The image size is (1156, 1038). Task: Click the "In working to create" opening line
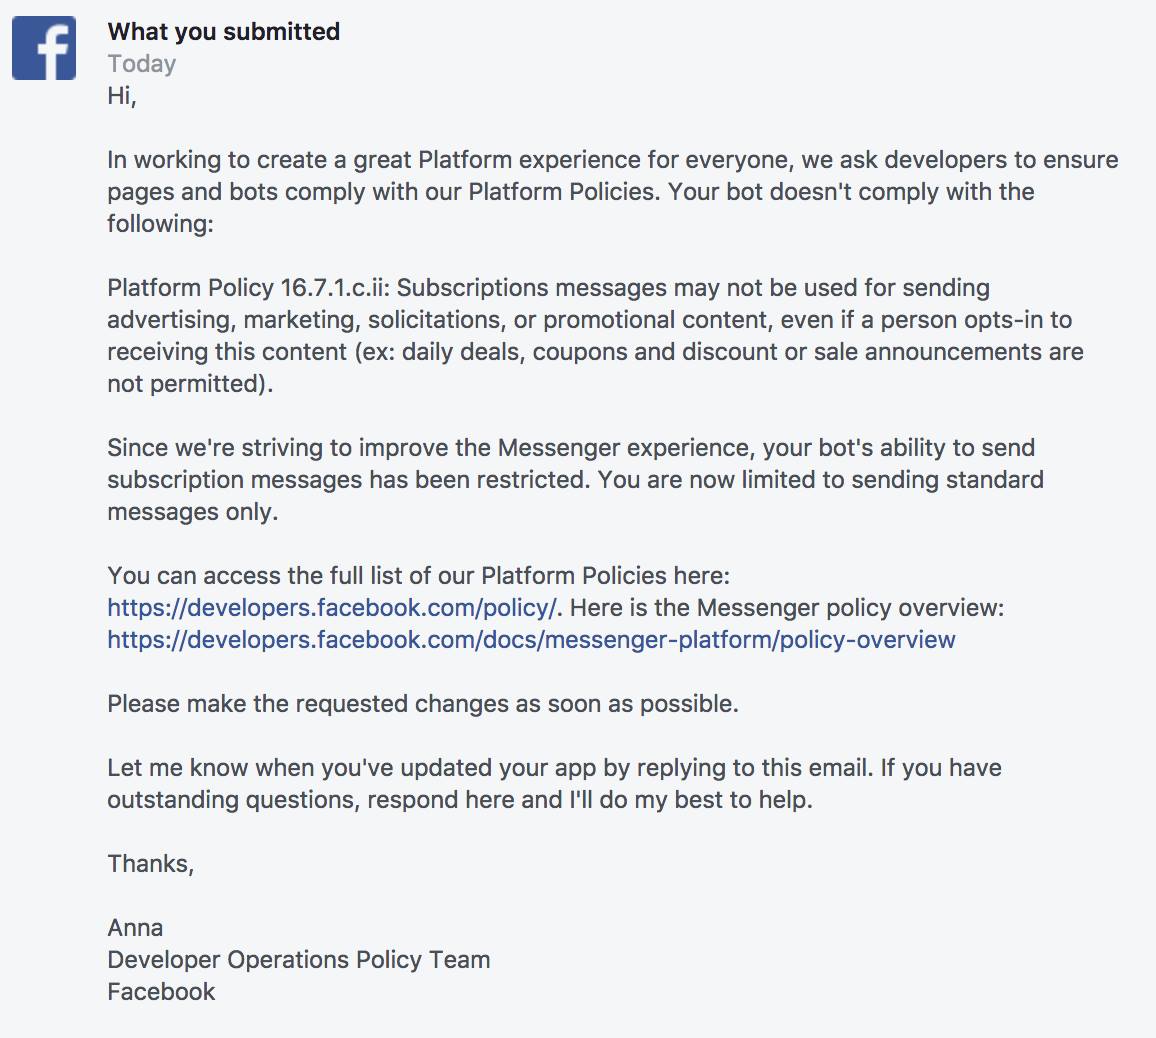[612, 160]
